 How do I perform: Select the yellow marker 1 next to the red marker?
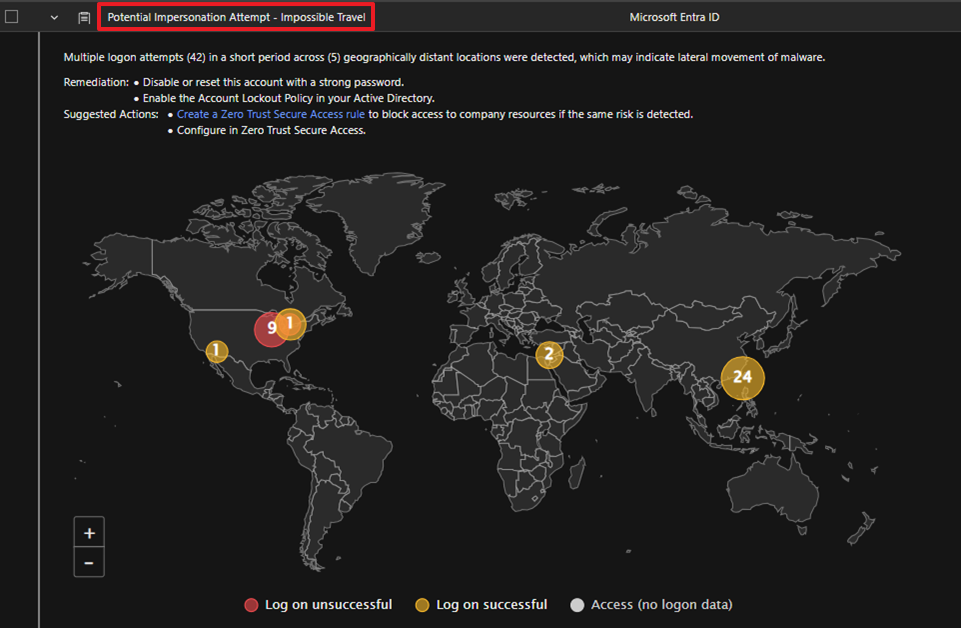pyautogui.click(x=290, y=323)
